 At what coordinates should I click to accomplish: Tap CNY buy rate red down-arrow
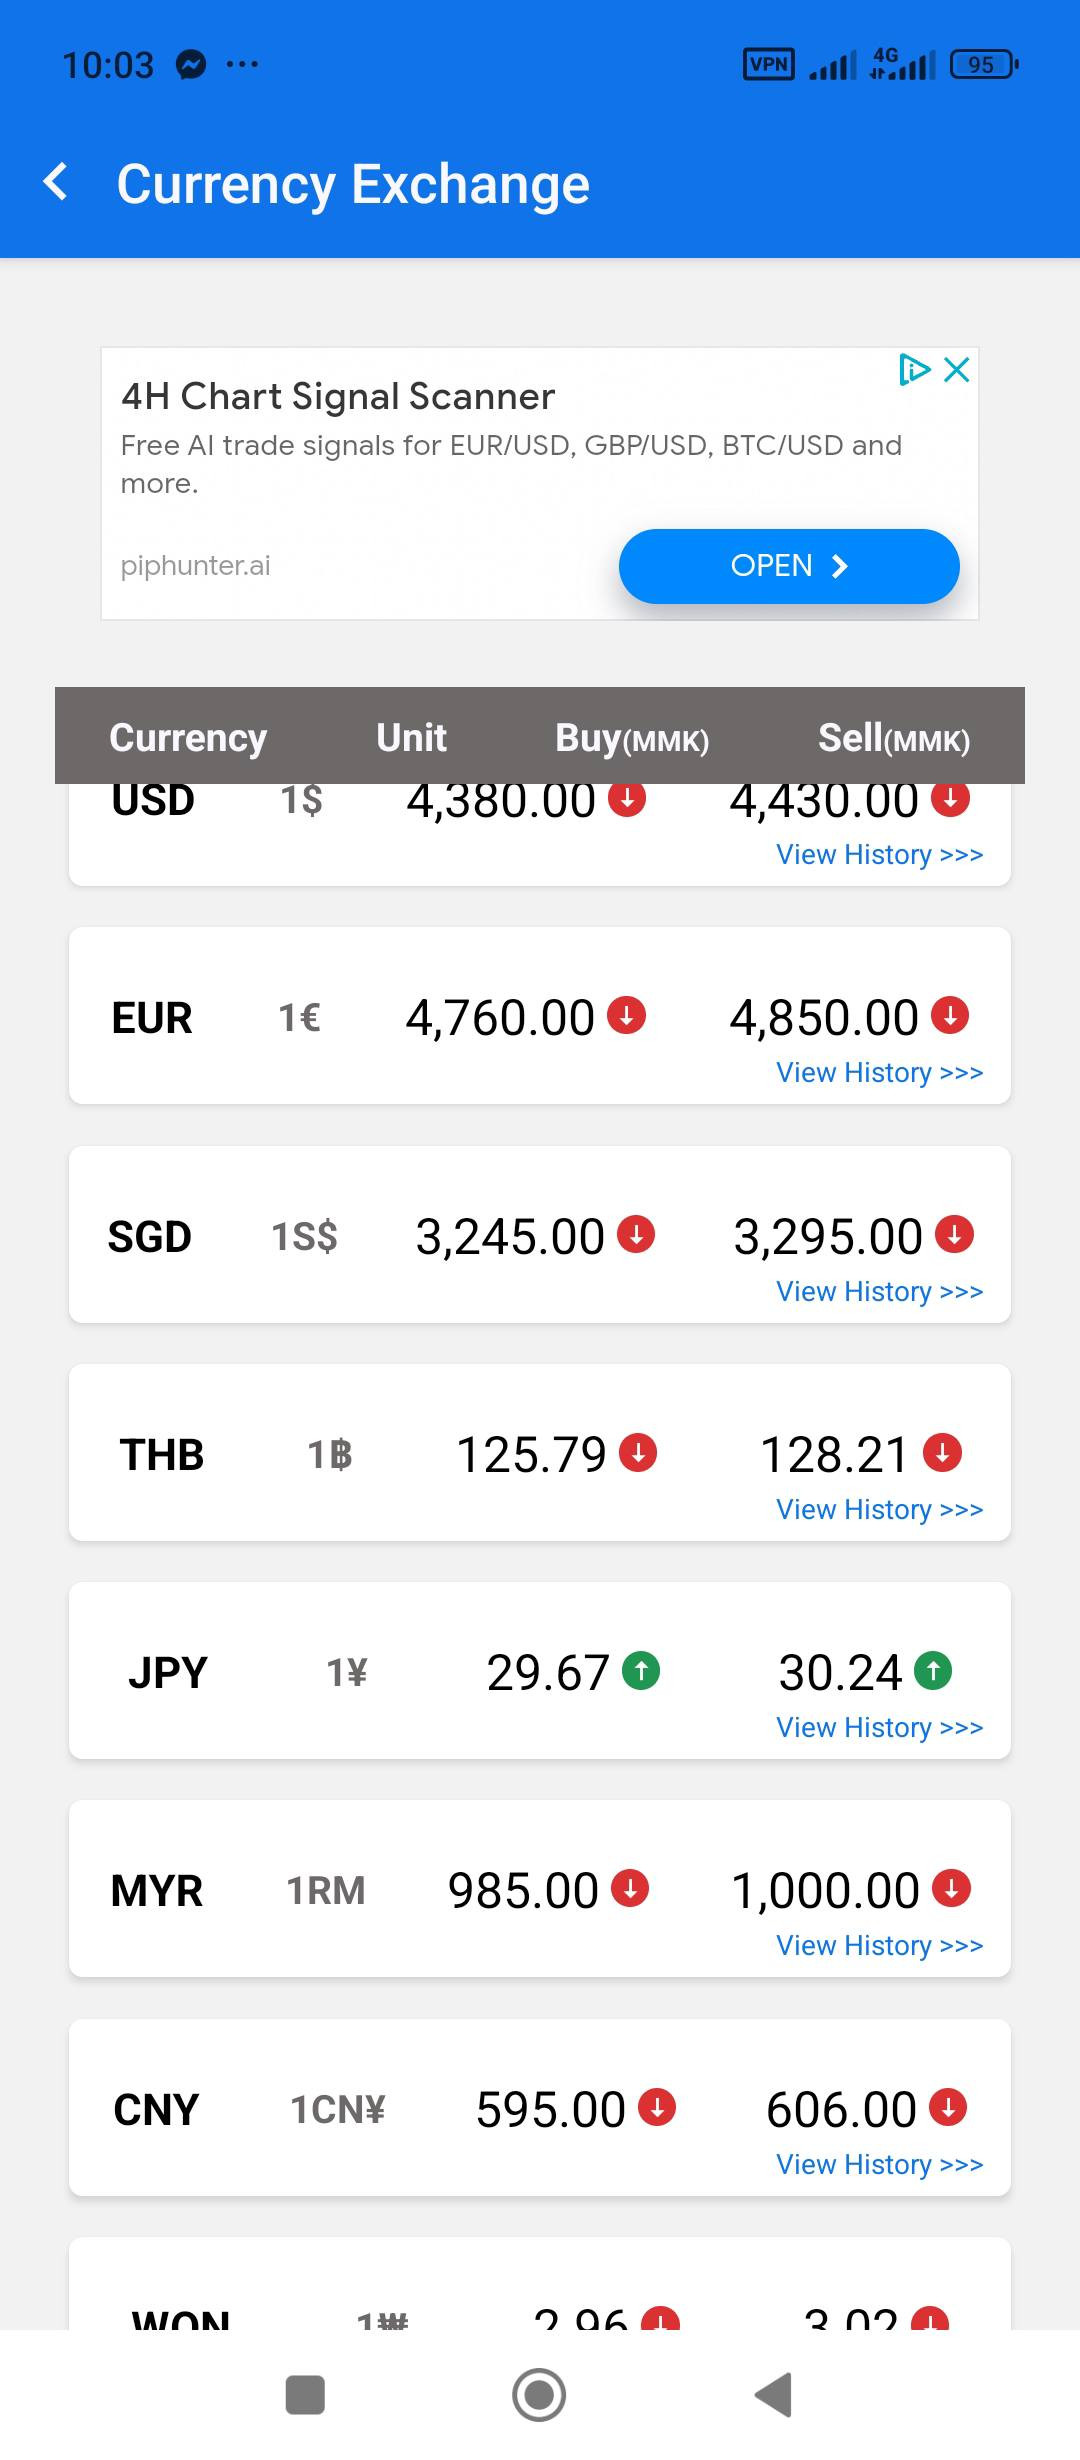(x=657, y=2107)
